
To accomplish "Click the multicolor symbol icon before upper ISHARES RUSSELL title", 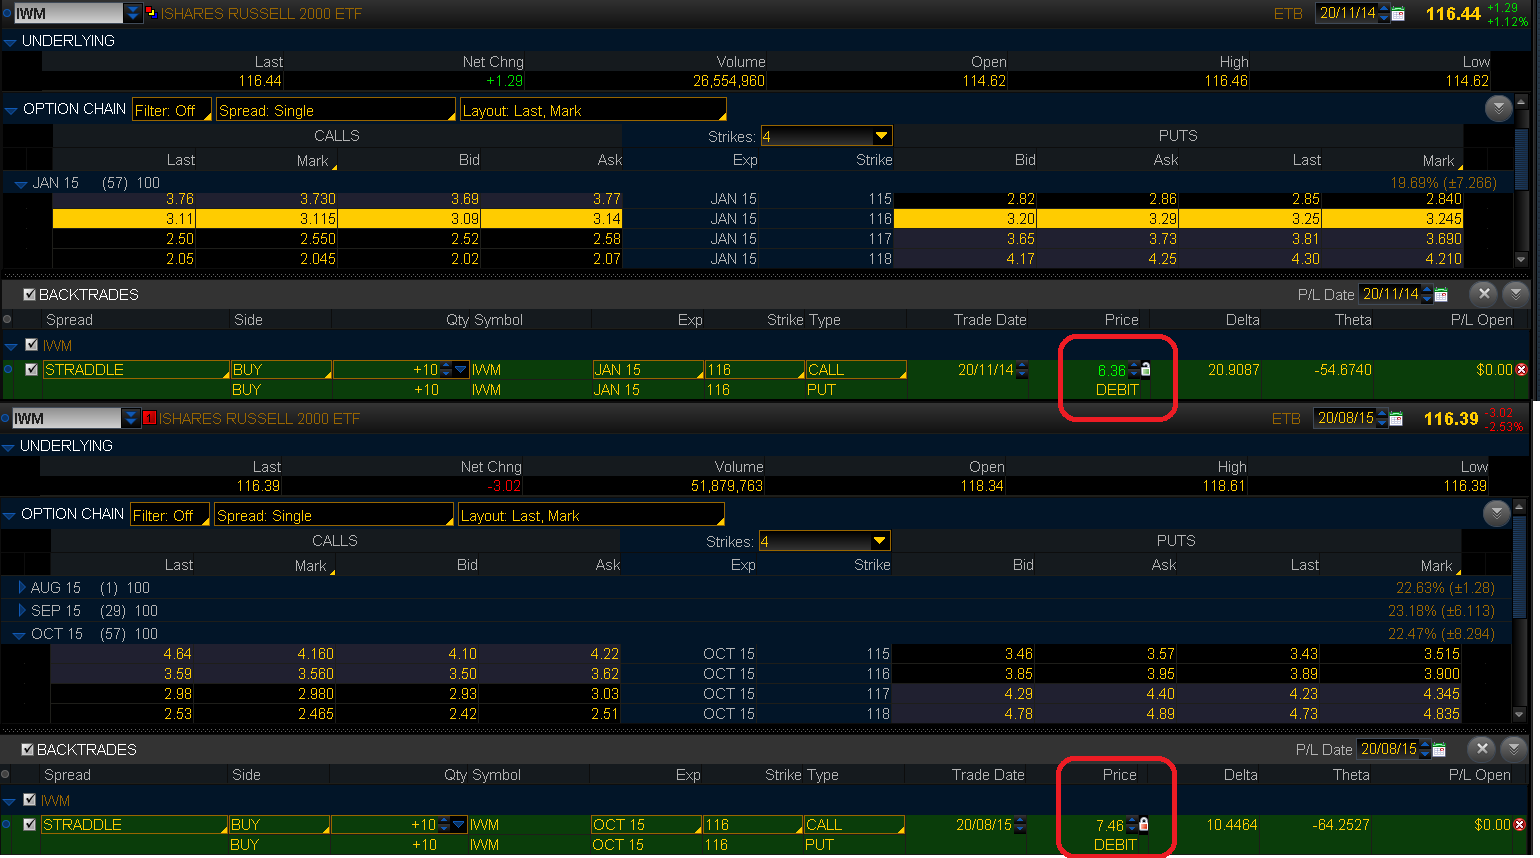I will tap(151, 13).
